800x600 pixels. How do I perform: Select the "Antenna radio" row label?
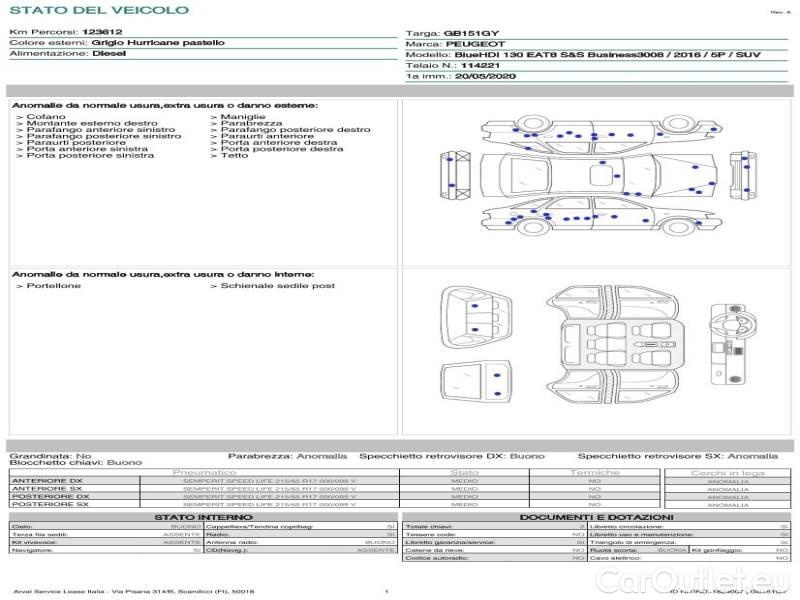coord(232,542)
